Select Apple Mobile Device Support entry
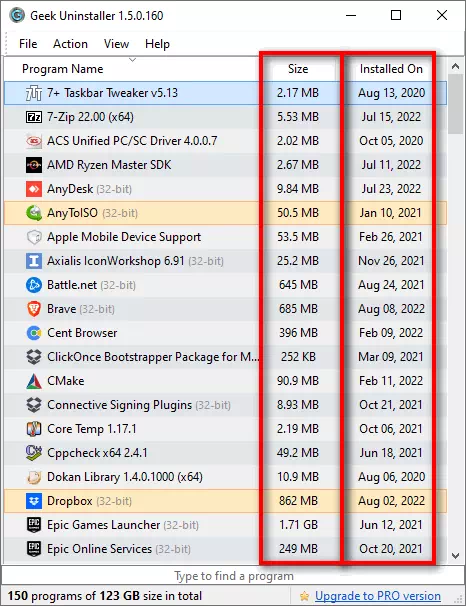Image resolution: width=466 pixels, height=606 pixels. coord(124,237)
